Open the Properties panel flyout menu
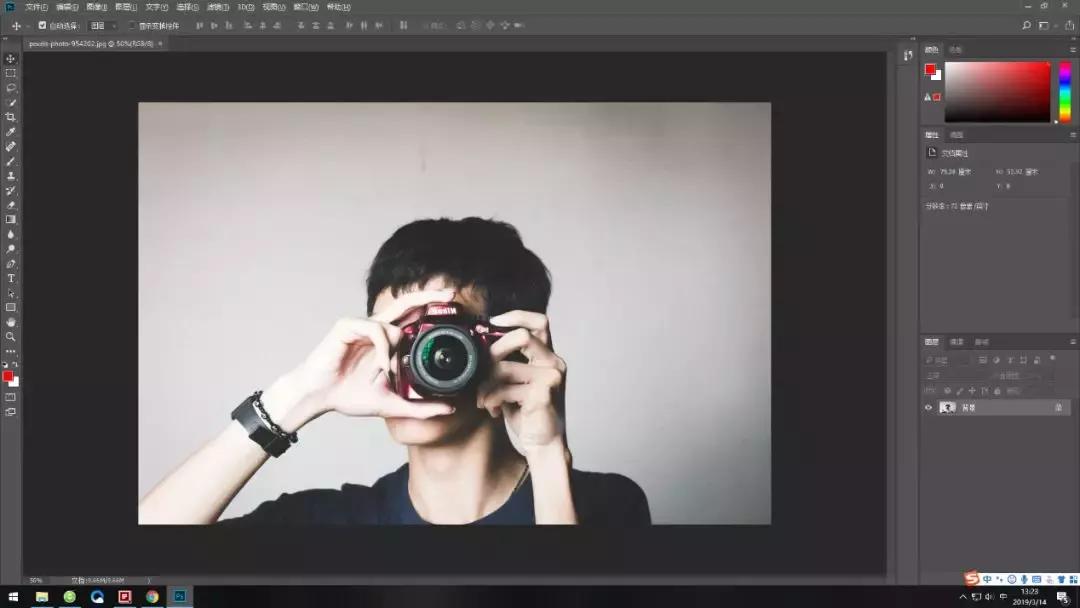The height and width of the screenshot is (608, 1080). click(1072, 135)
